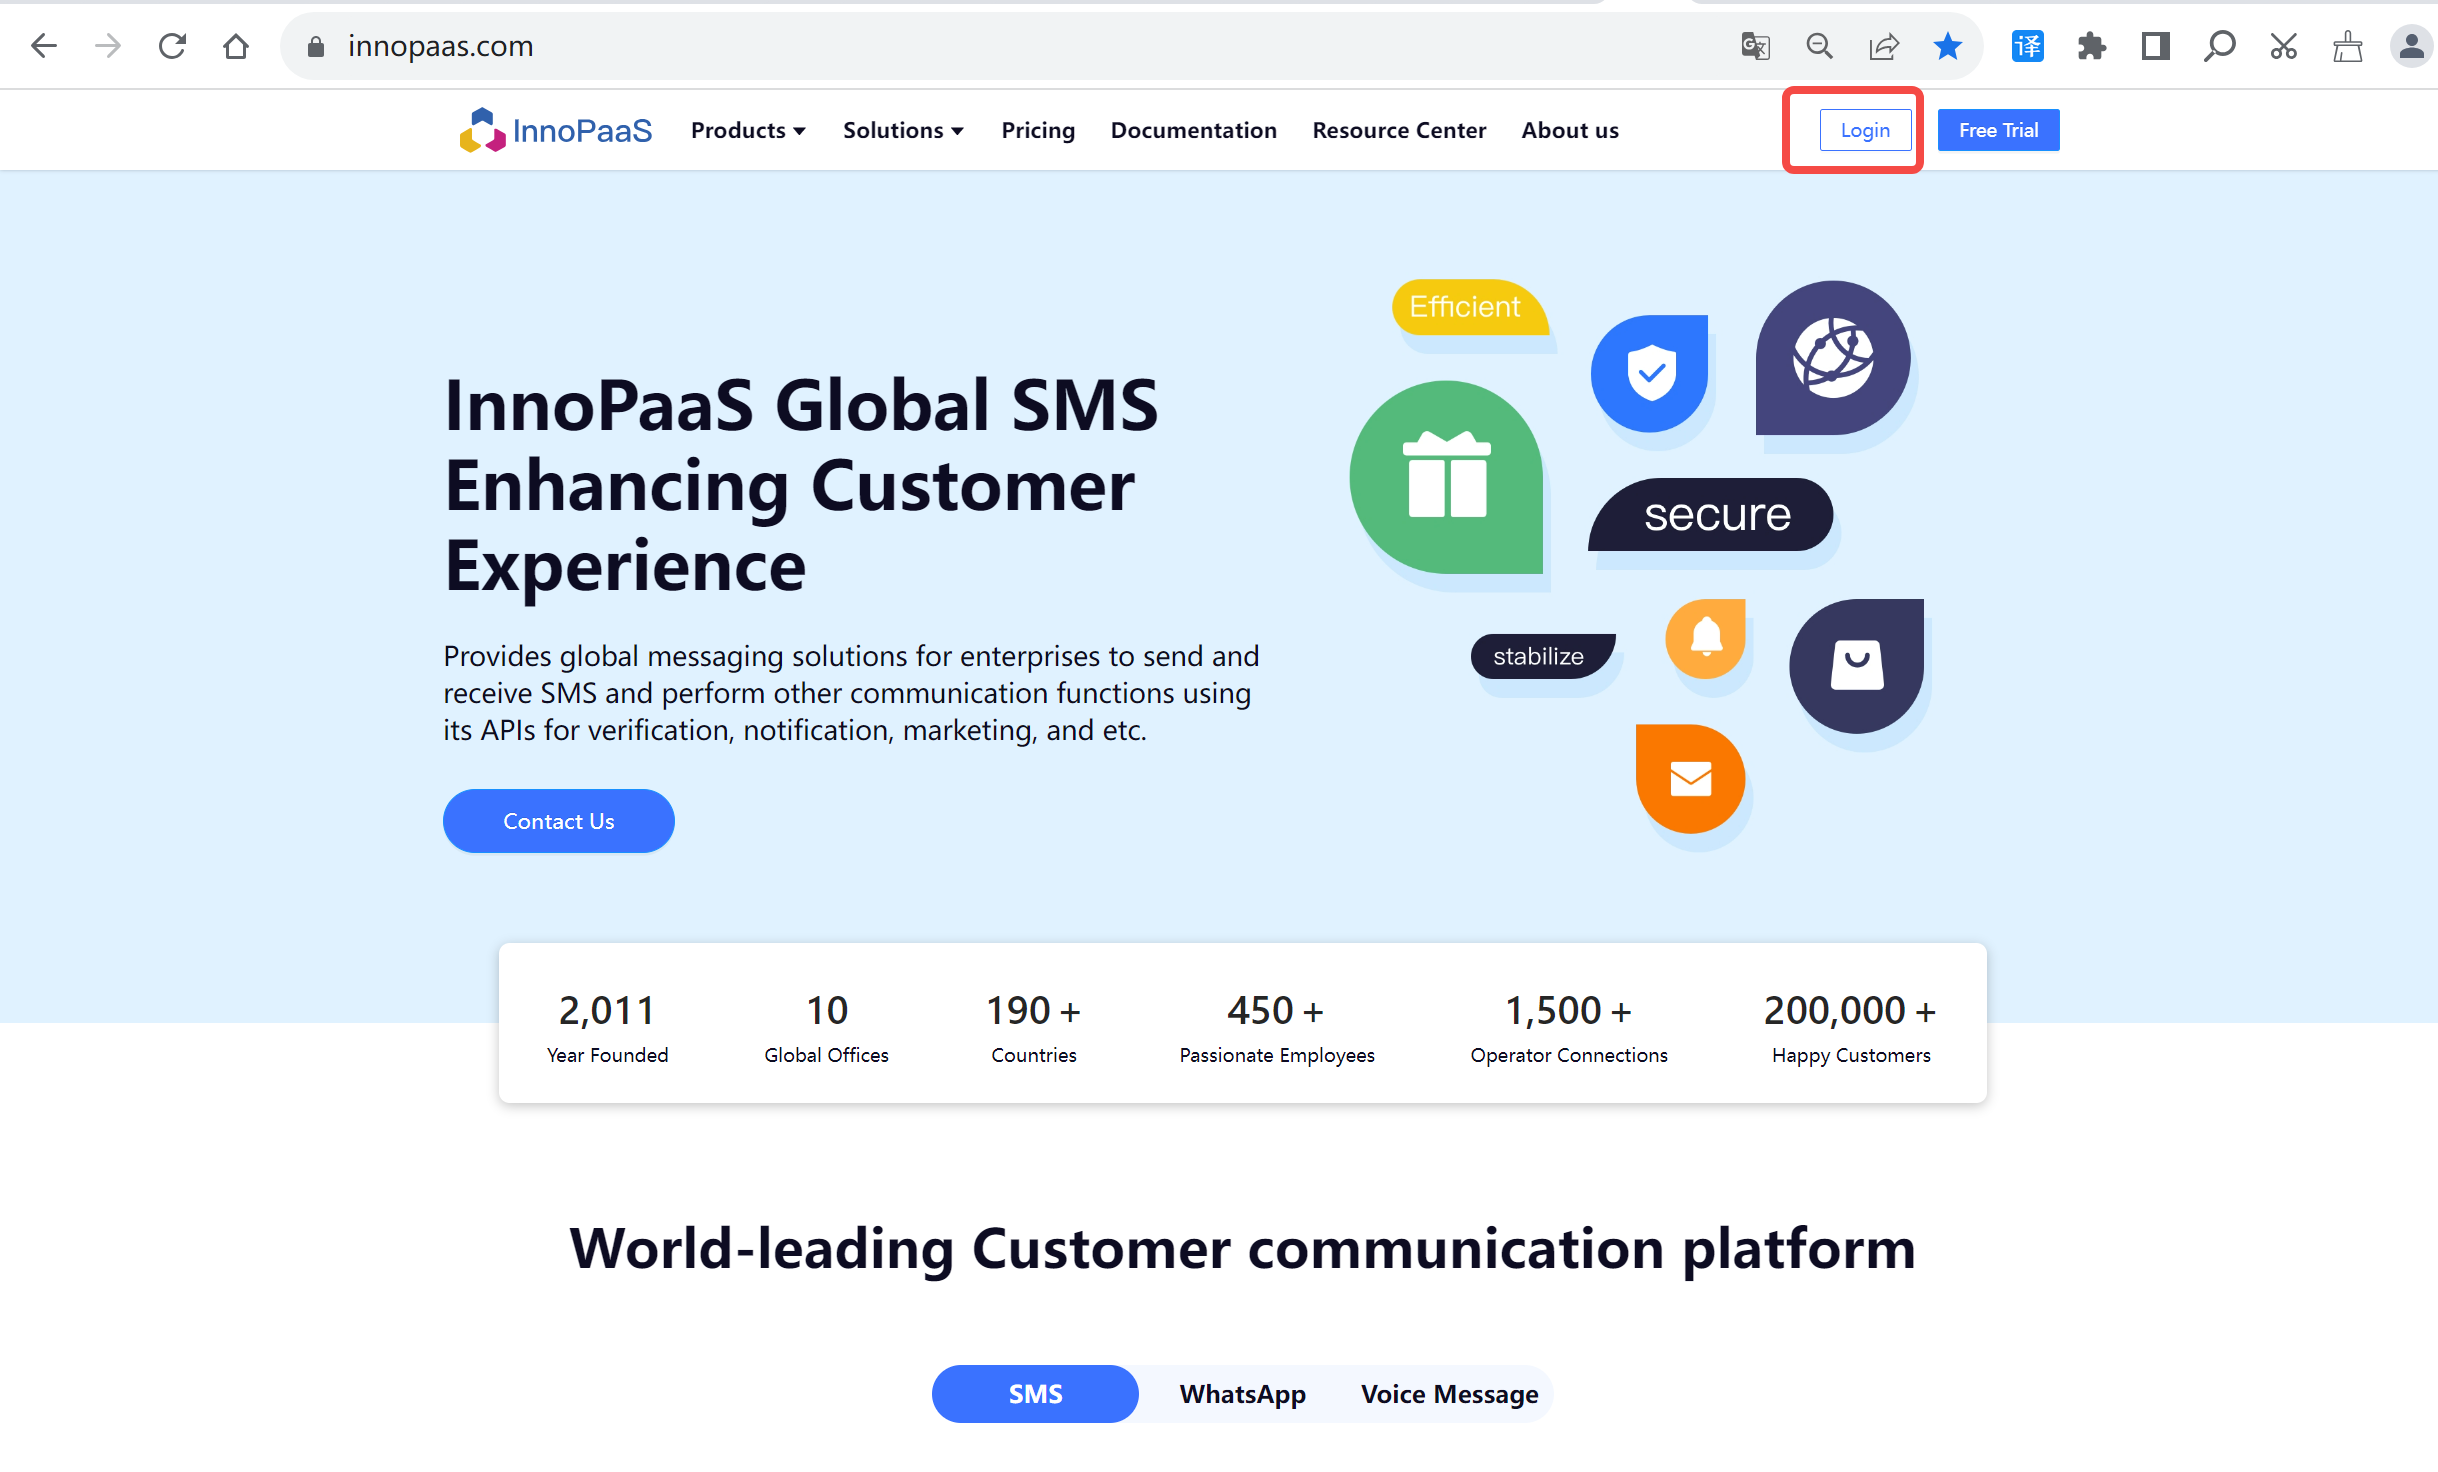Viewport: 2438px width, 1472px height.
Task: Click the yellow bell notification bubble
Action: coord(1706,638)
